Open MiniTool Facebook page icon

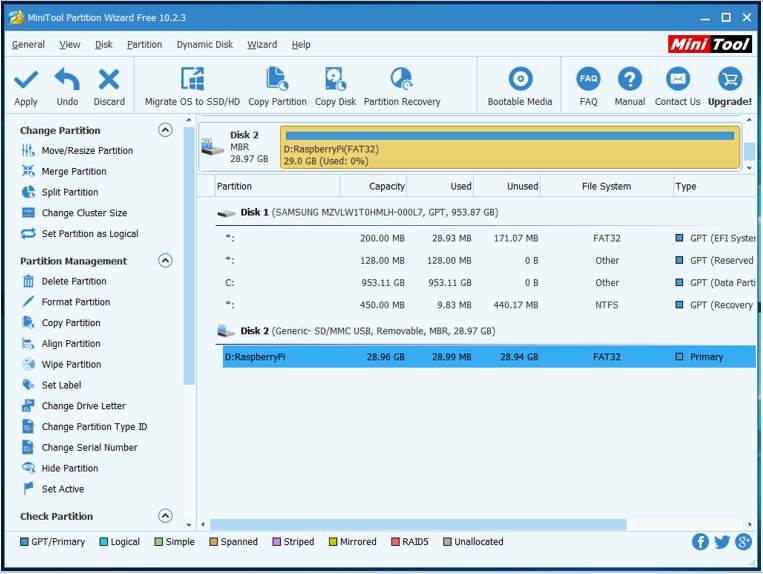[x=700, y=542]
